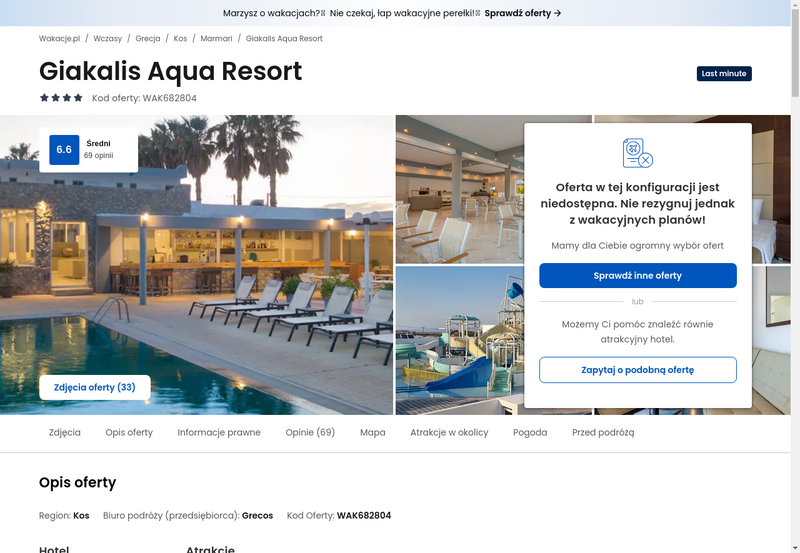
Task: Open the Zdjęcia oferty (33) gallery button
Action: 95,387
